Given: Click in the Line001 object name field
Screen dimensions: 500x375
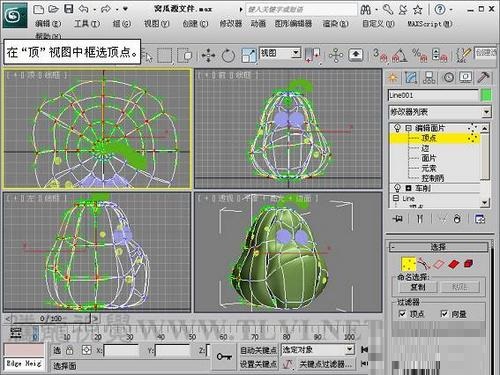Looking at the screenshot, I should (x=433, y=96).
